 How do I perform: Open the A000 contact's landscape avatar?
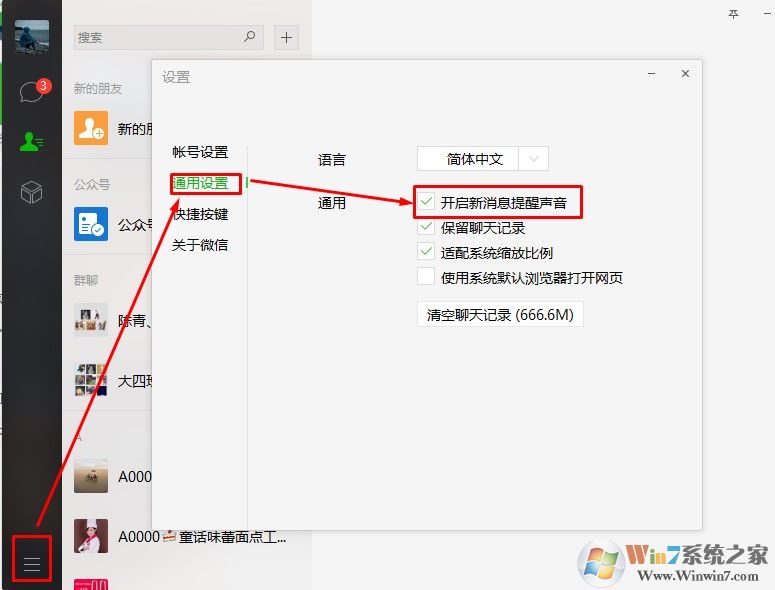91,476
